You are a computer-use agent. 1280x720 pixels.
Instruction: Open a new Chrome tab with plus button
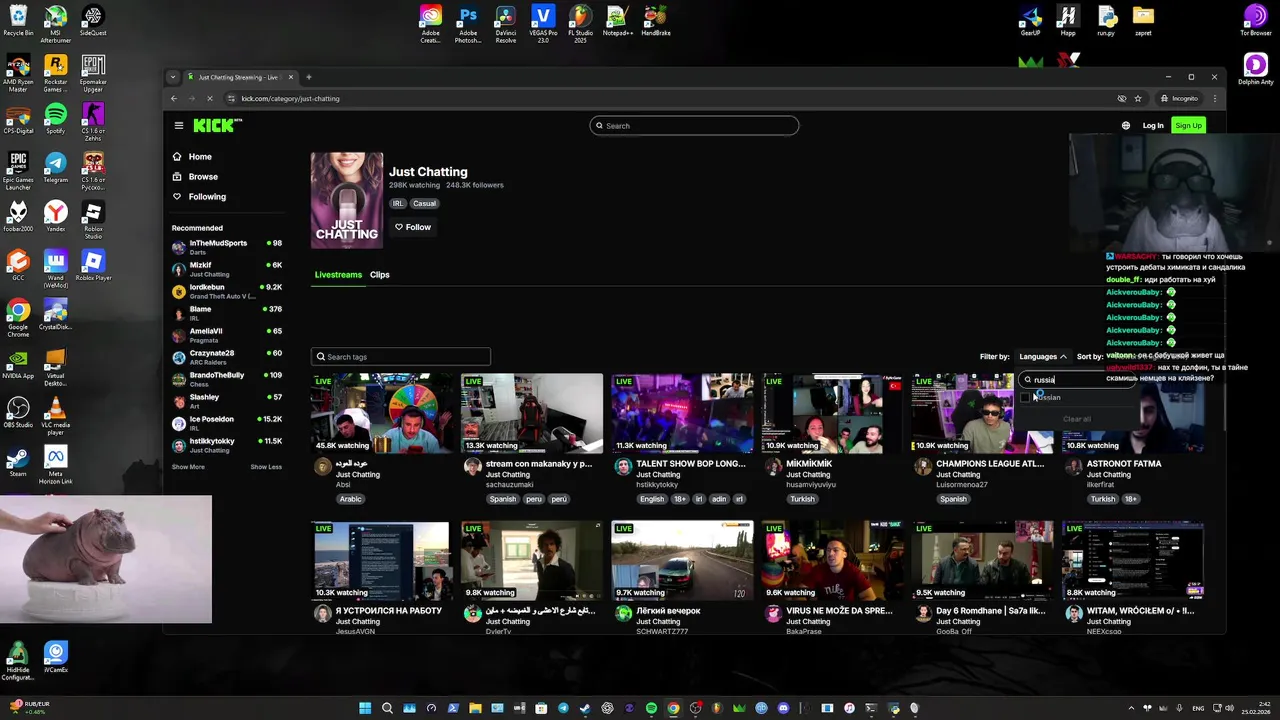tap(308, 77)
